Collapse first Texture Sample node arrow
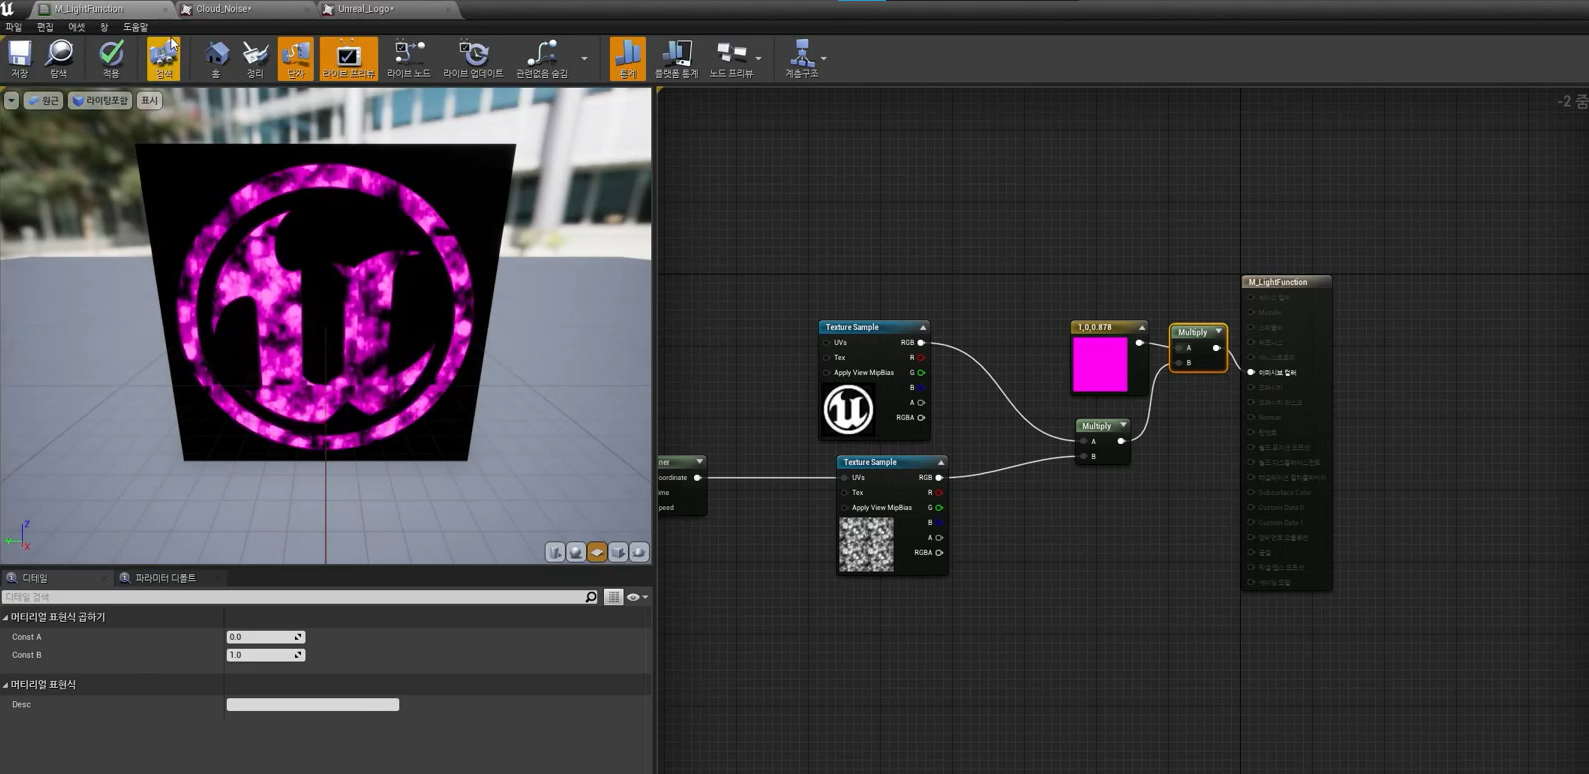Image resolution: width=1589 pixels, height=774 pixels. [x=923, y=327]
